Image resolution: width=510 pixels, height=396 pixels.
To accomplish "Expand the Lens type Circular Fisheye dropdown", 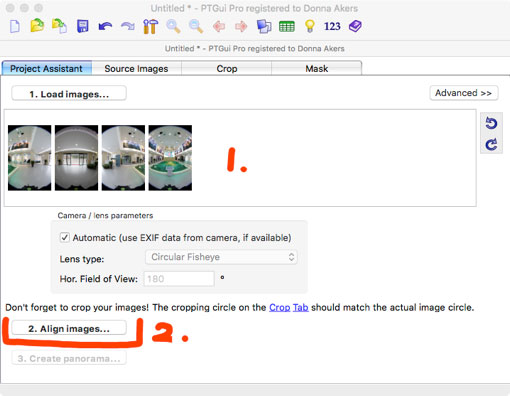I will click(x=221, y=257).
